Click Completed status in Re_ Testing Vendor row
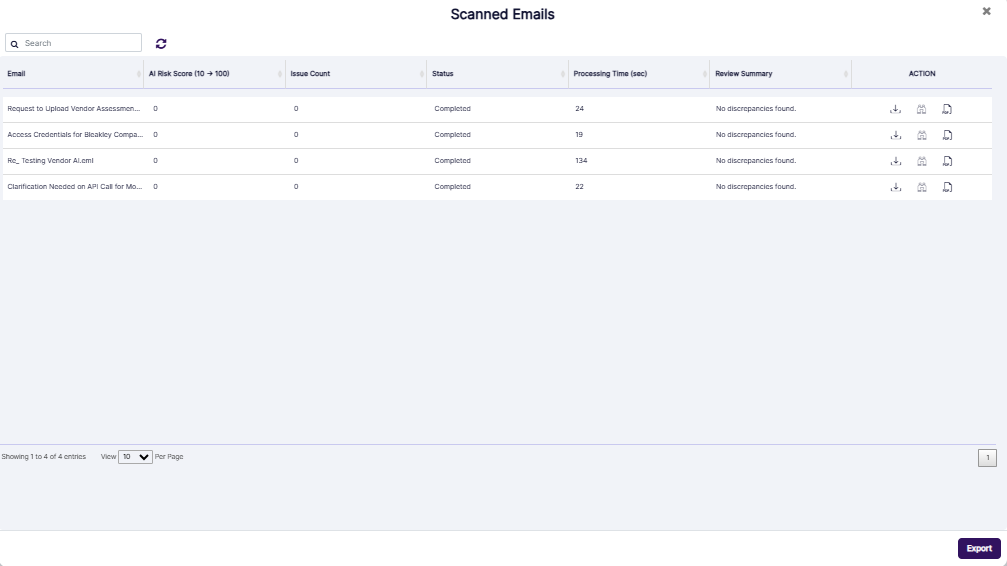The image size is (1007, 566). tap(452, 161)
